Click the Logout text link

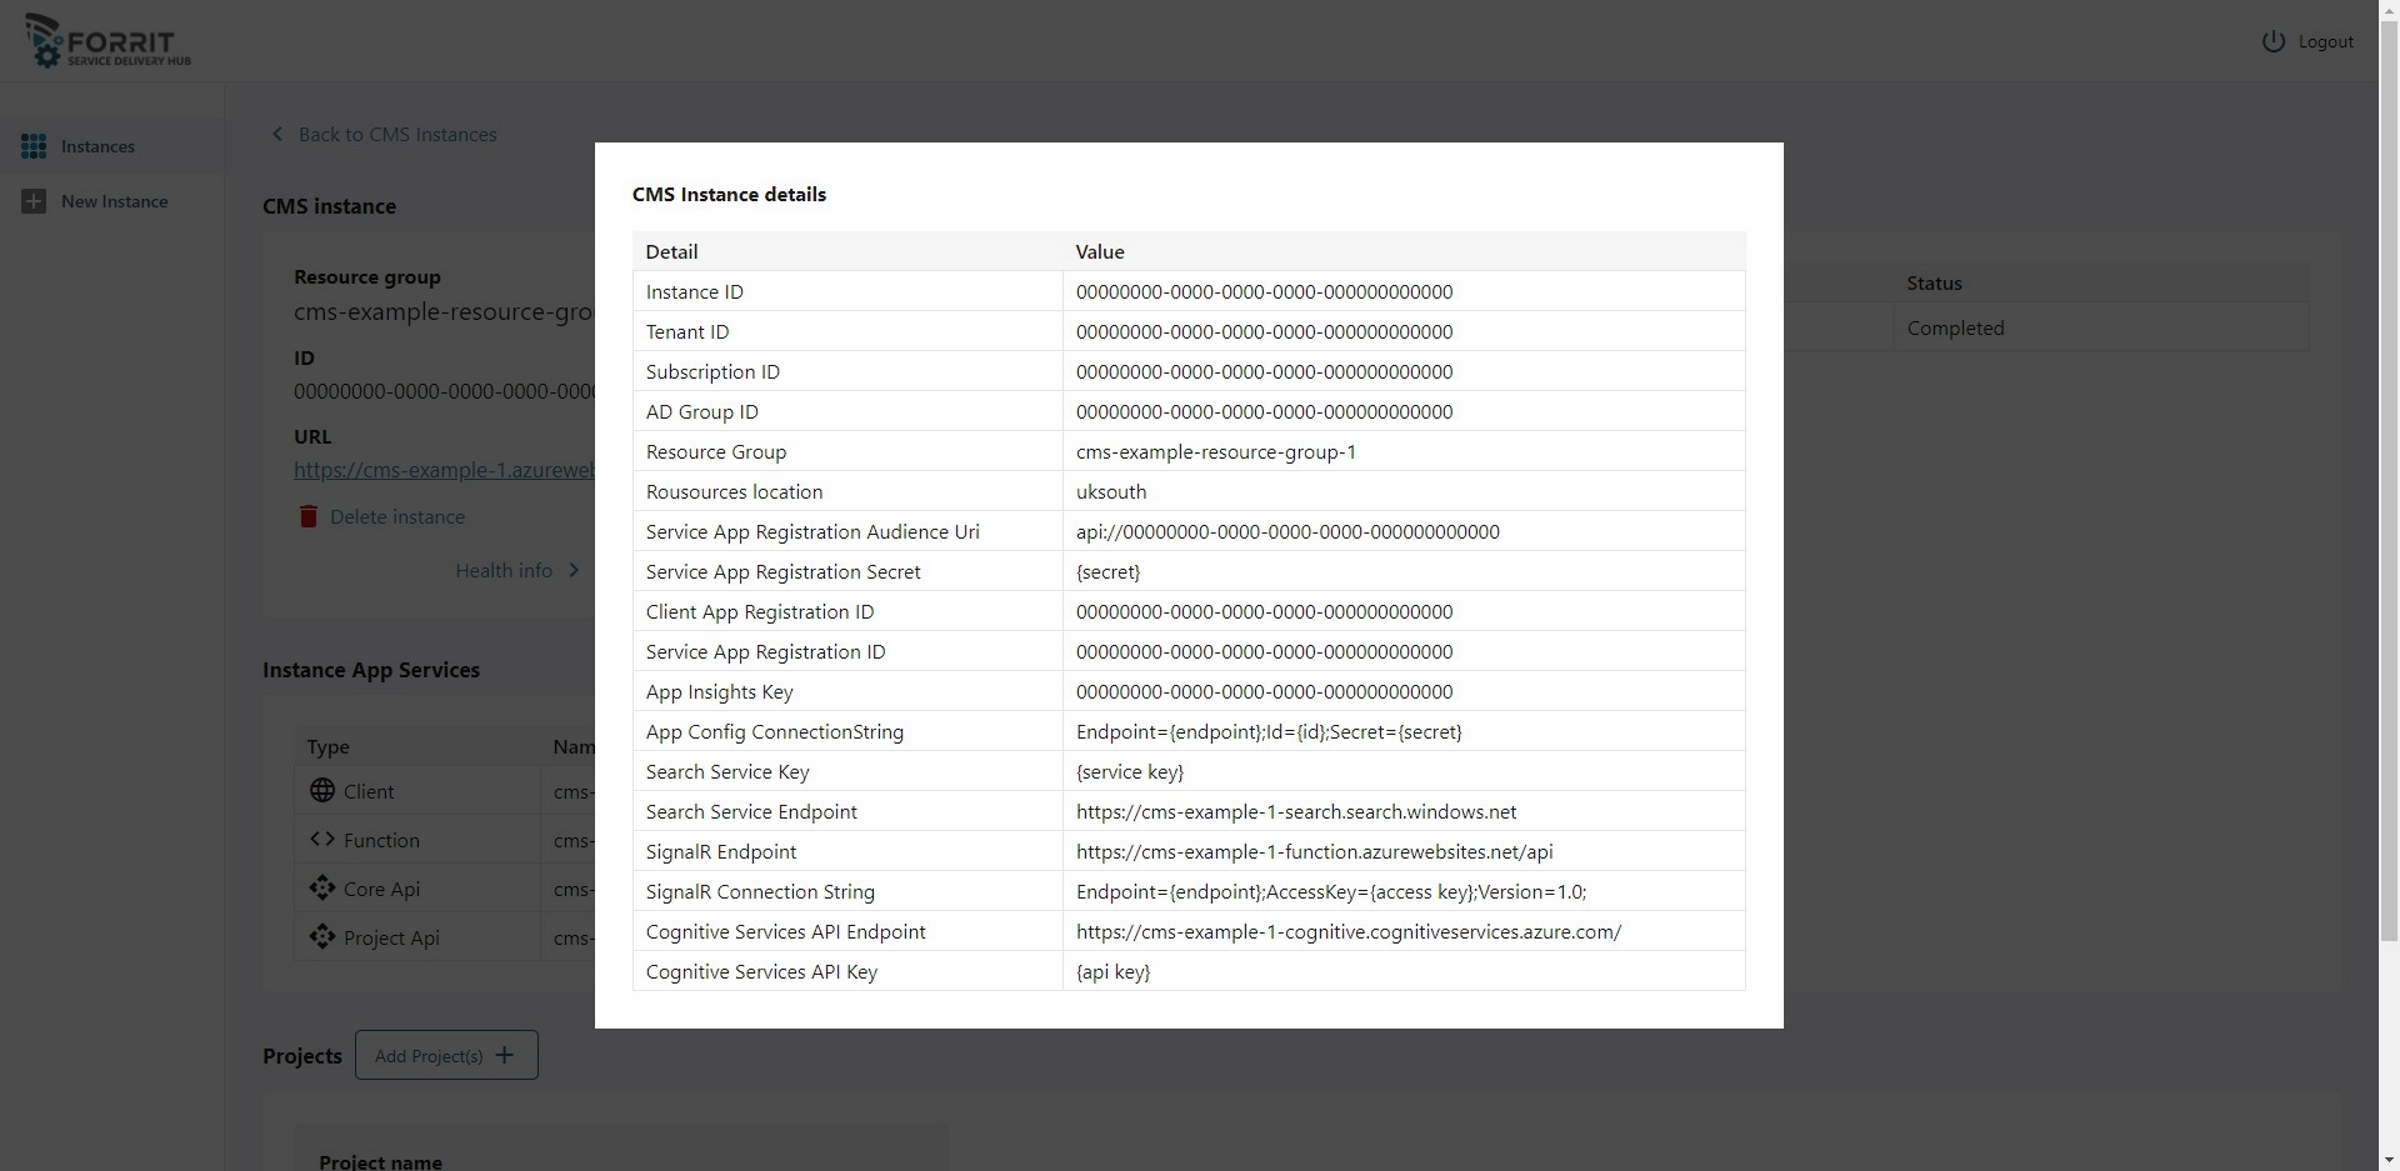pos(2325,41)
